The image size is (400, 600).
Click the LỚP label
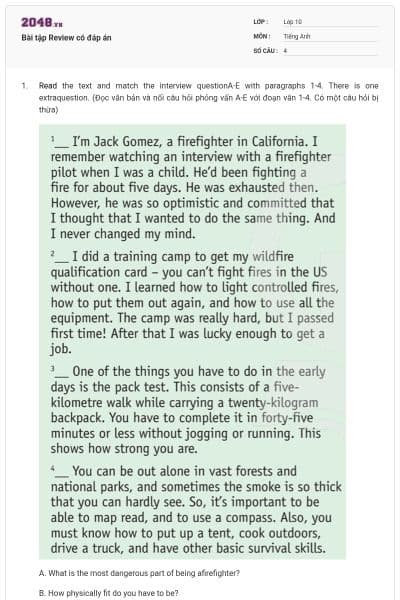tap(260, 22)
